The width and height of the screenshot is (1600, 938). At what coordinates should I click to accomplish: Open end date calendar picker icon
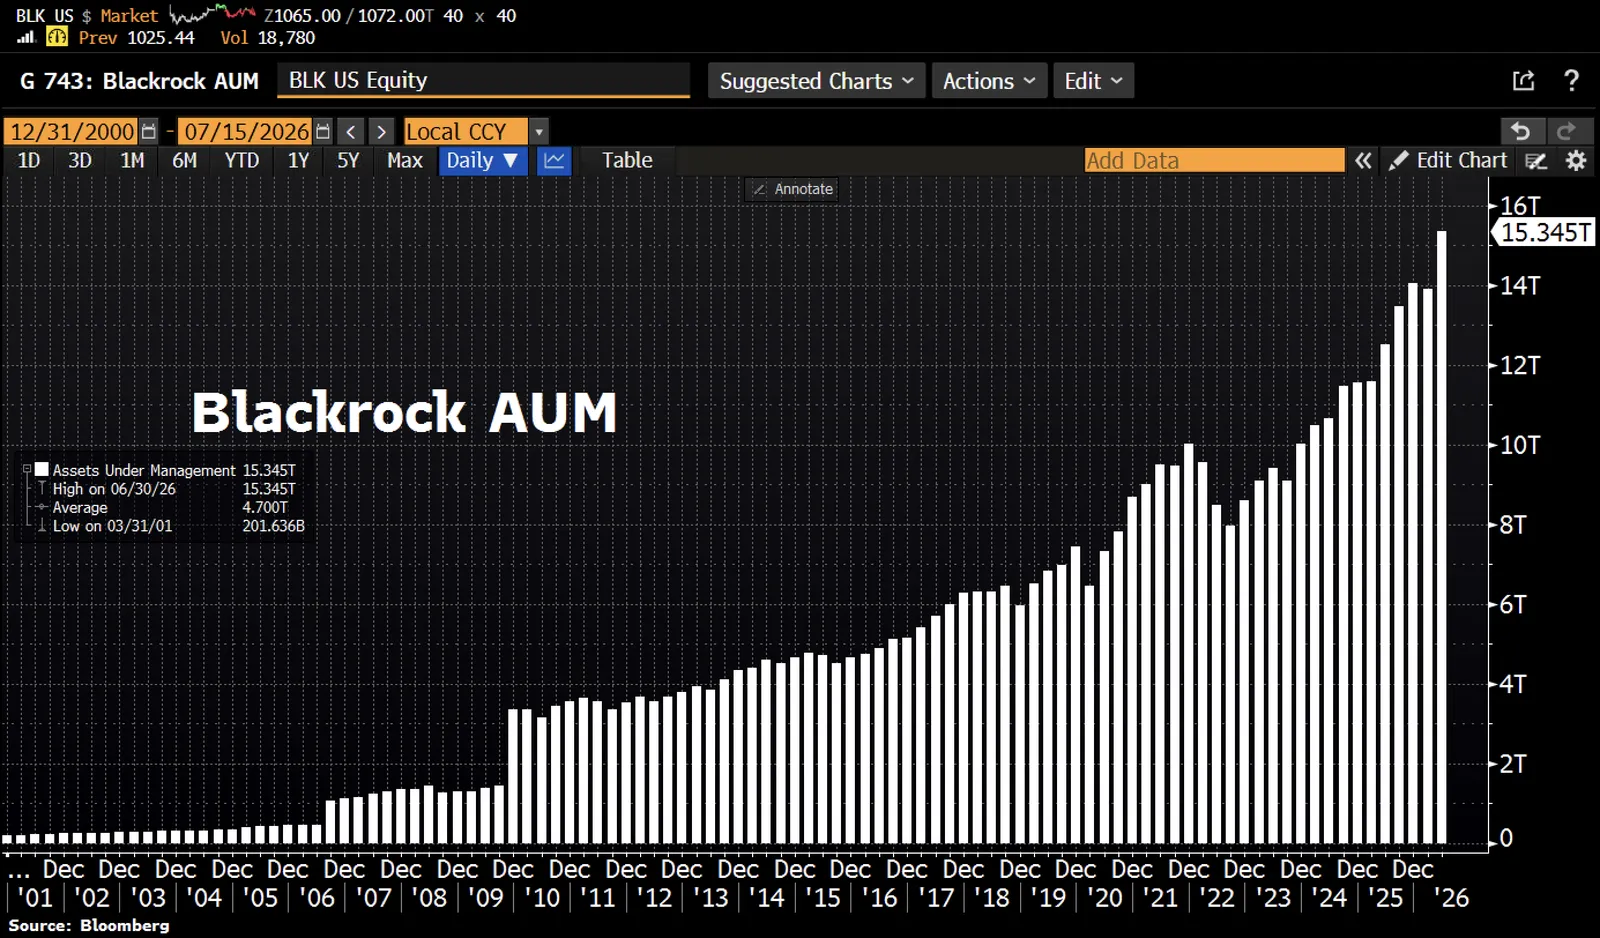click(x=322, y=131)
